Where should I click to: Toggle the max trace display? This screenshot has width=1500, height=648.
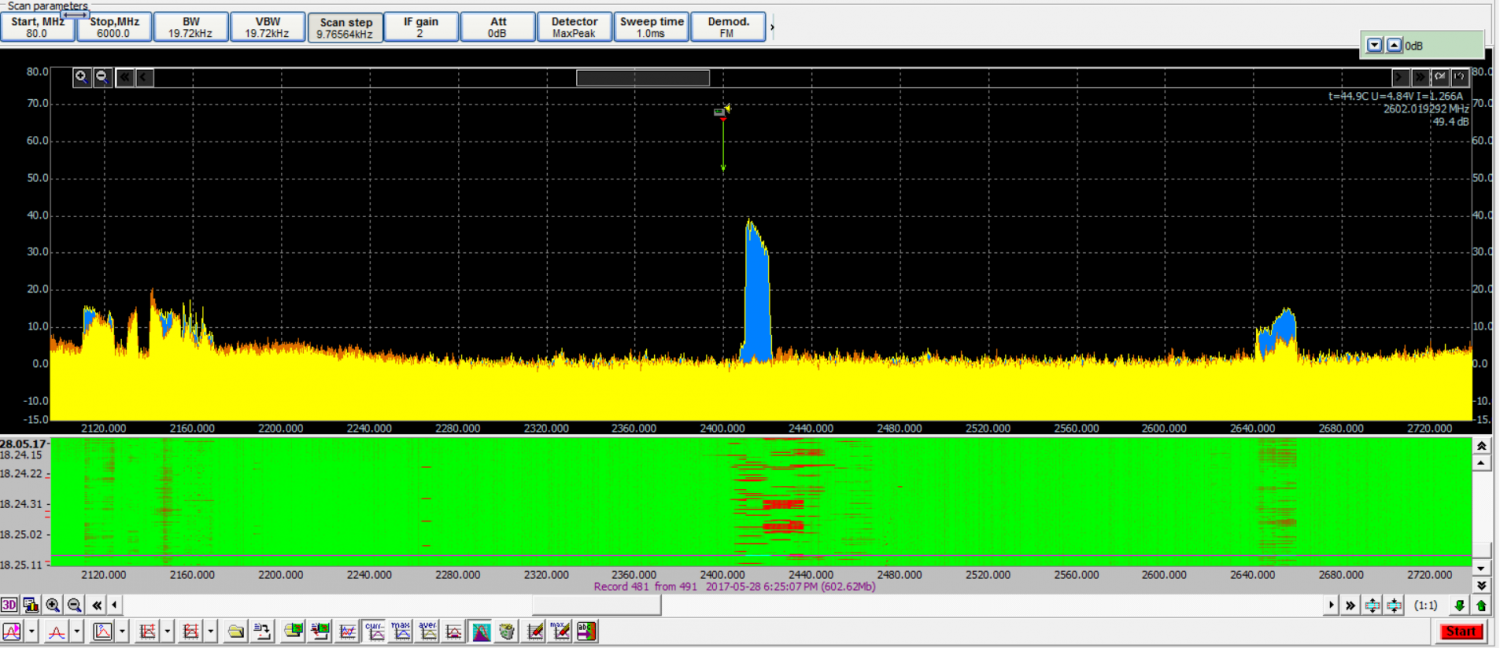coord(401,631)
